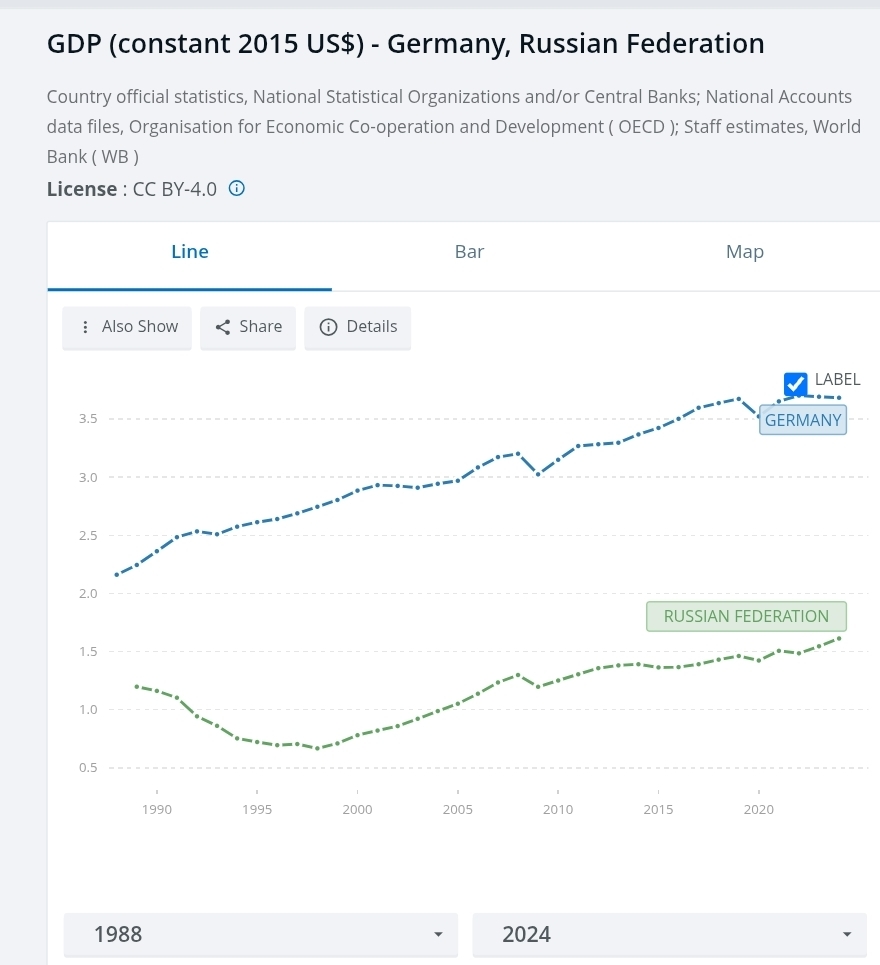The image size is (880, 965).
Task: Open the 1988 start year dropdown
Action: coord(260,934)
